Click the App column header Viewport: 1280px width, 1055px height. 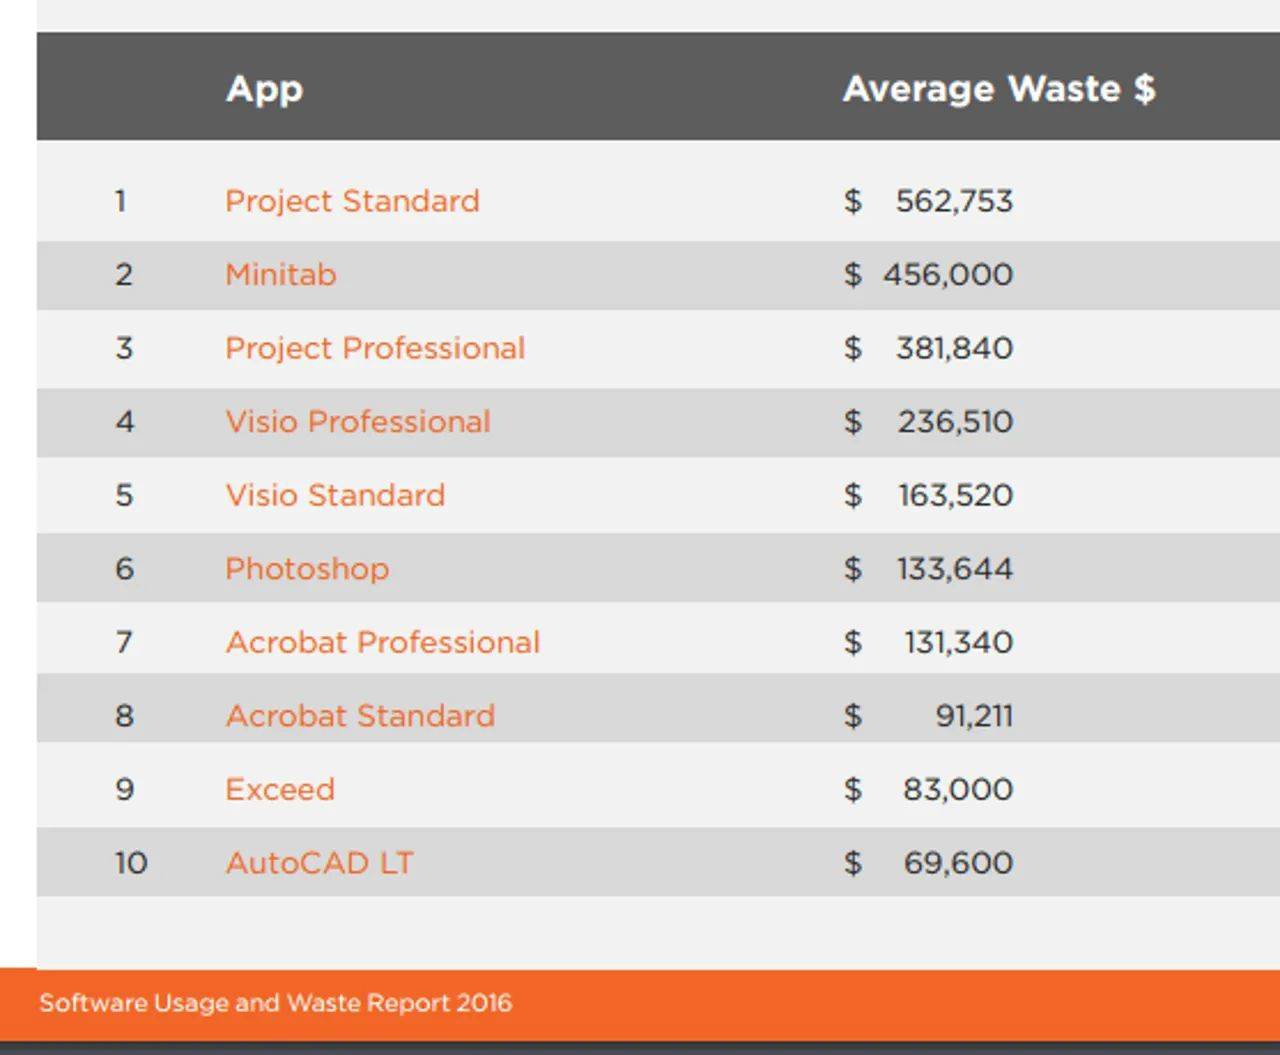click(264, 88)
